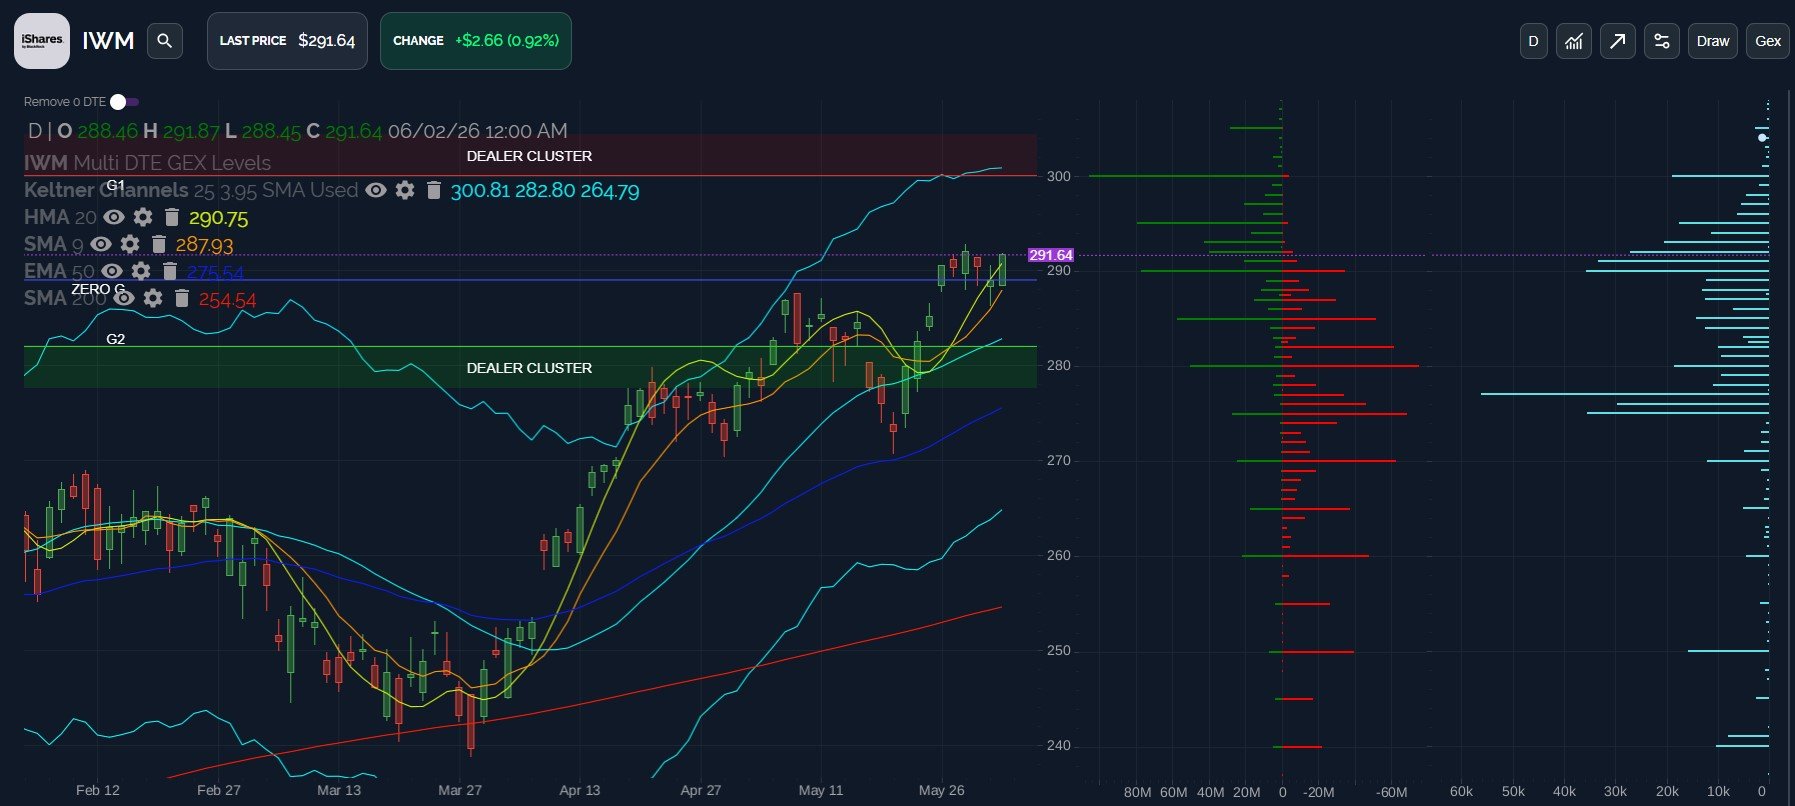Open HMA 20 settings gear
1795x806 pixels.
pos(143,217)
